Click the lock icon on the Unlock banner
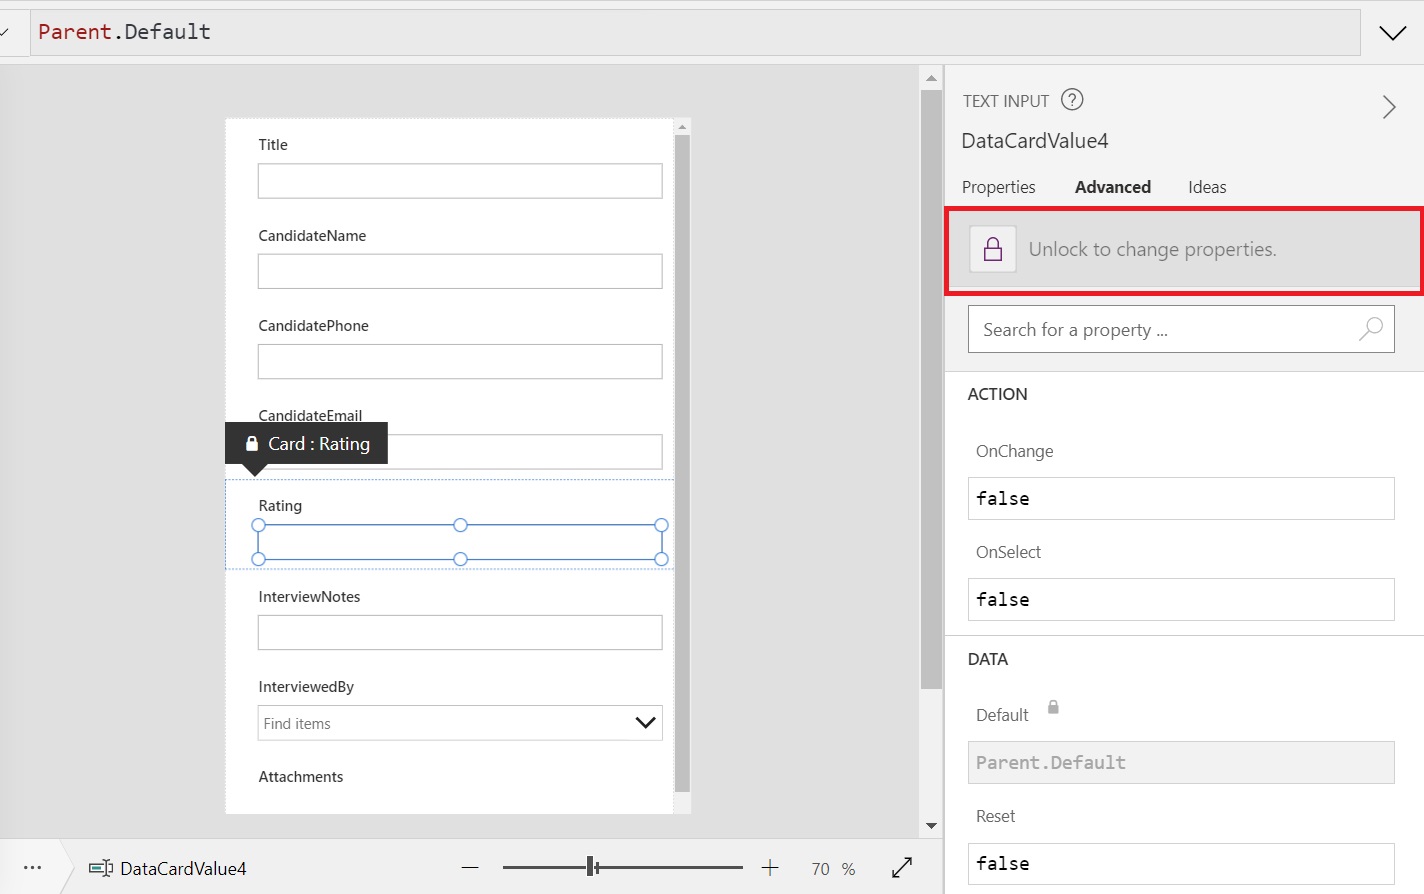The width and height of the screenshot is (1424, 894). click(992, 249)
